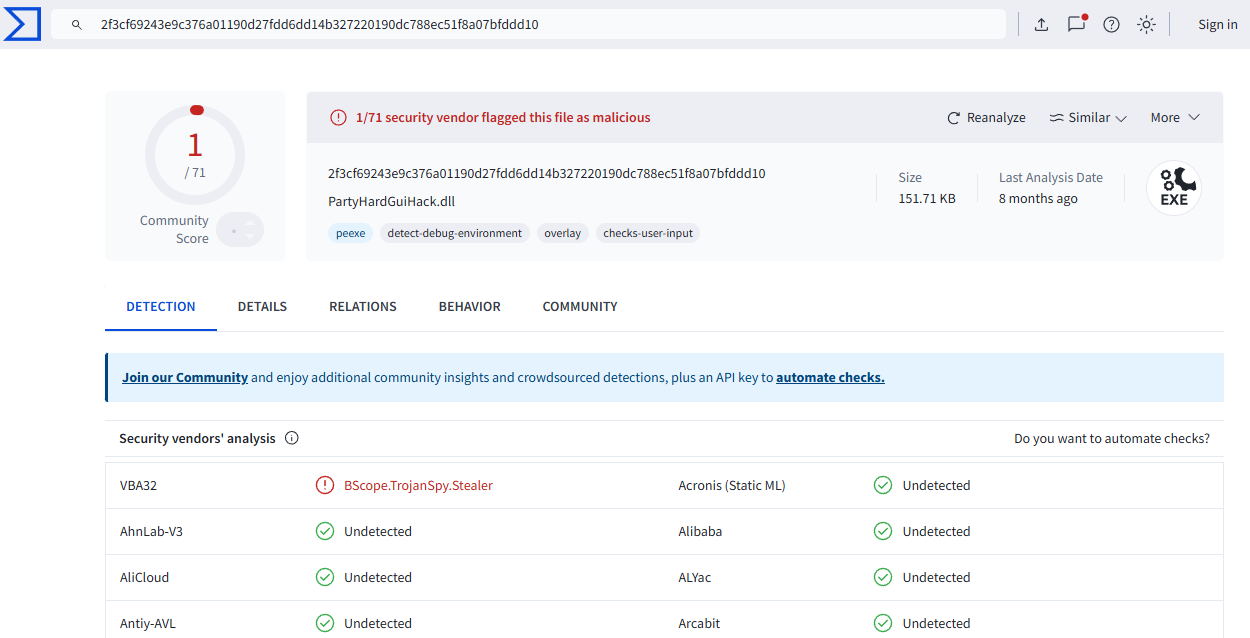Click the search magnifier icon
Screen dimensions: 1250x638
(x=77, y=25)
